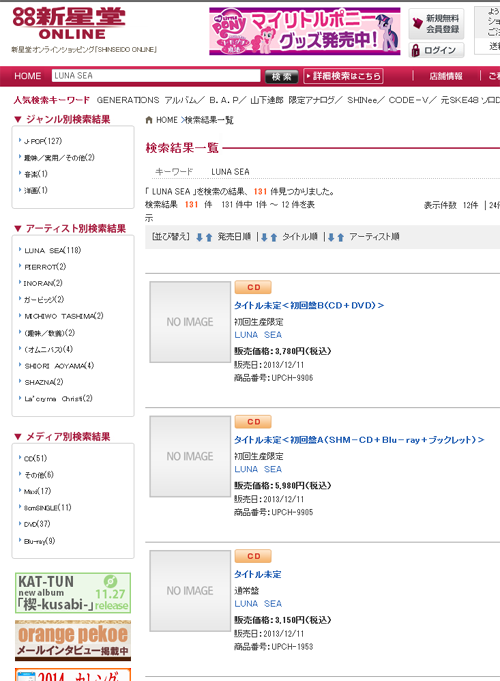Click the search field containing LUNA SEA
The height and width of the screenshot is (681, 500).
156,76
